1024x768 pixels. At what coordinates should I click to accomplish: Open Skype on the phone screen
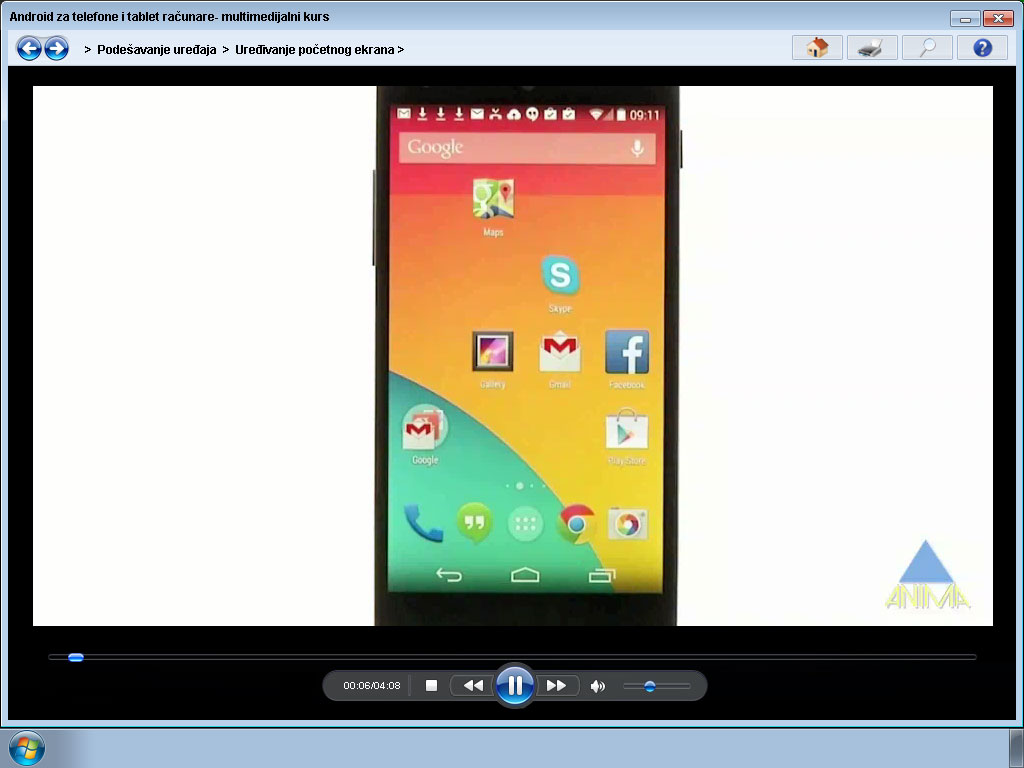[x=559, y=273]
